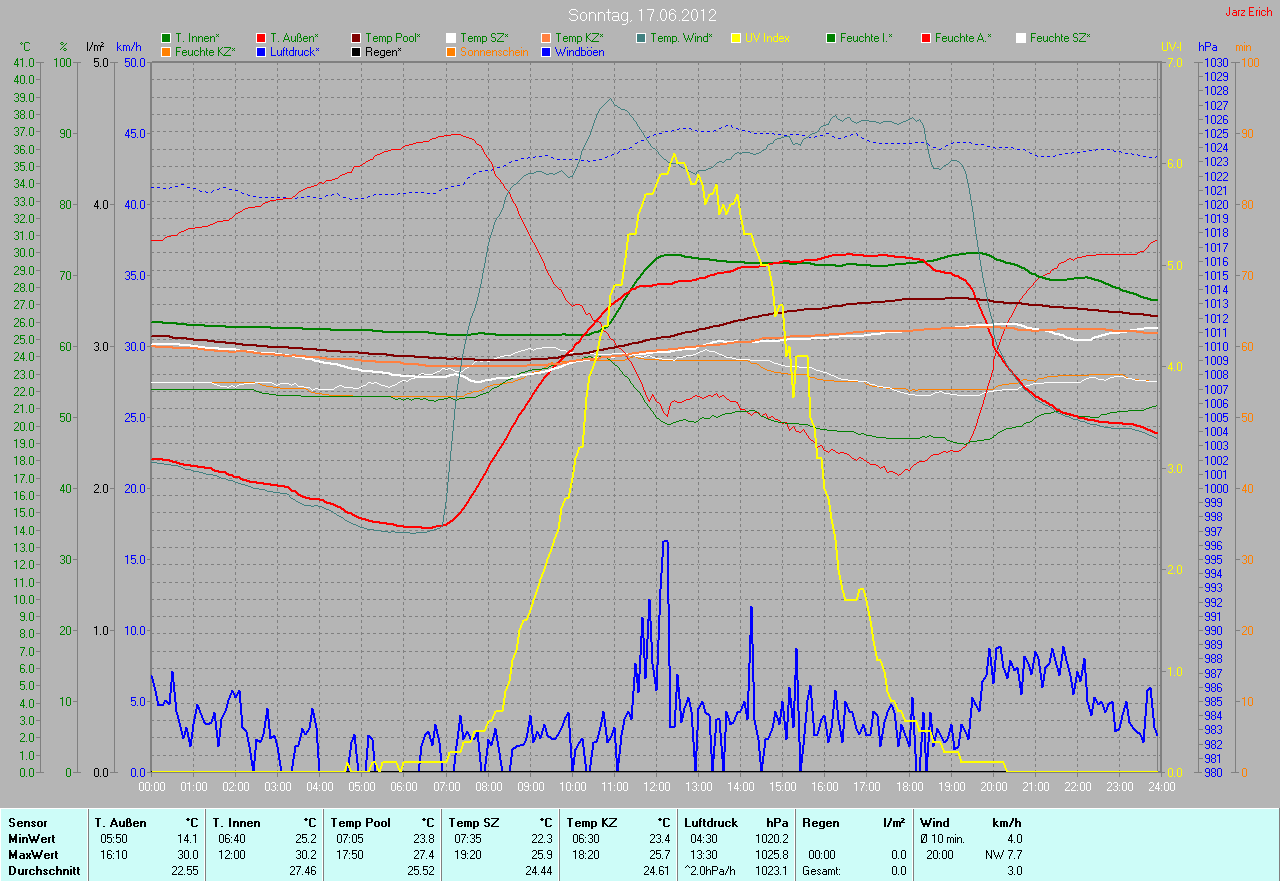Select the 'Sonnenschein' legend label
The height and width of the screenshot is (881, 1280).
click(x=494, y=52)
